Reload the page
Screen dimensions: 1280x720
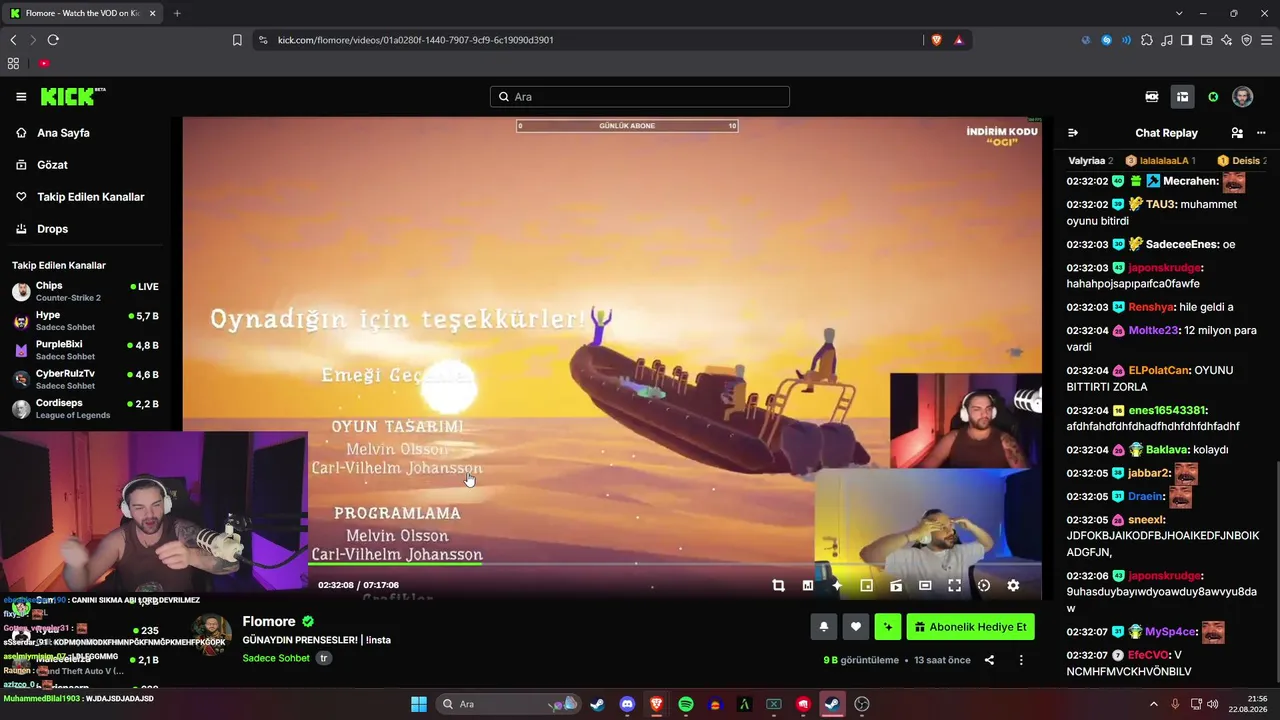53,40
